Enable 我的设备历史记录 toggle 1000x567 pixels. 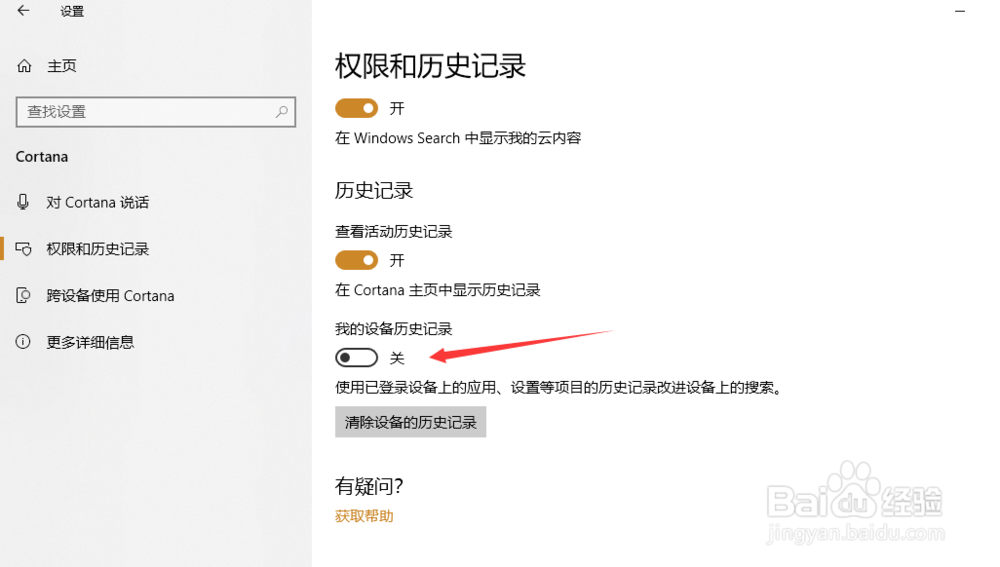coord(357,358)
